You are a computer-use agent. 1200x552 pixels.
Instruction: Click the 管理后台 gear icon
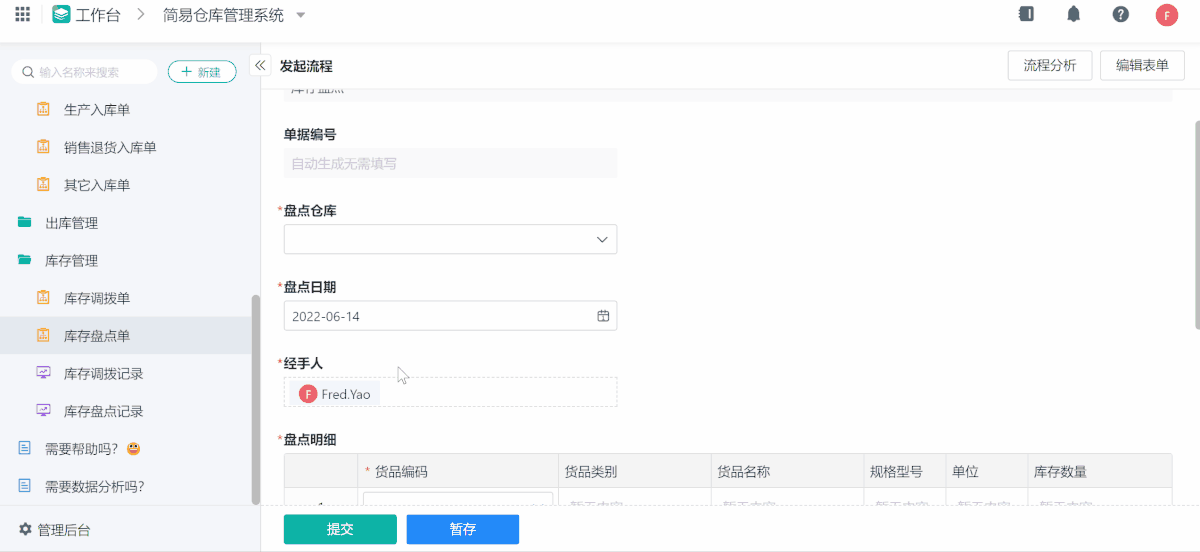click(25, 529)
